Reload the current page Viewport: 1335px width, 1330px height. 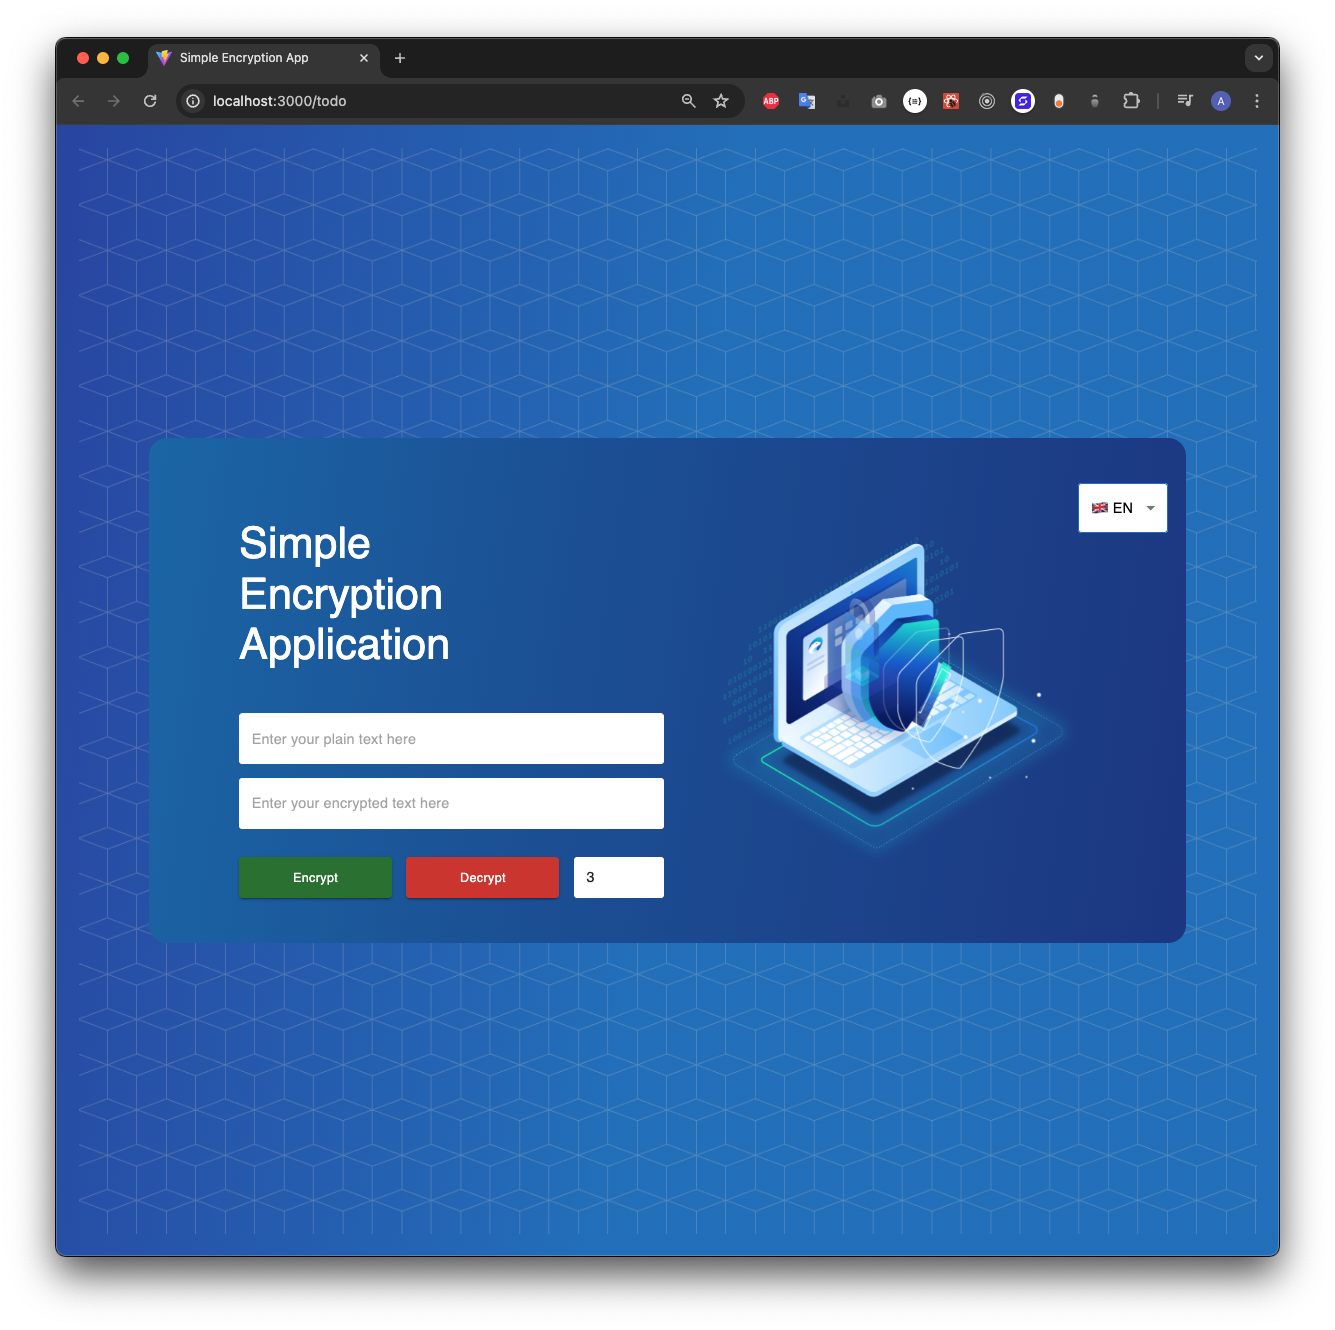click(x=150, y=101)
